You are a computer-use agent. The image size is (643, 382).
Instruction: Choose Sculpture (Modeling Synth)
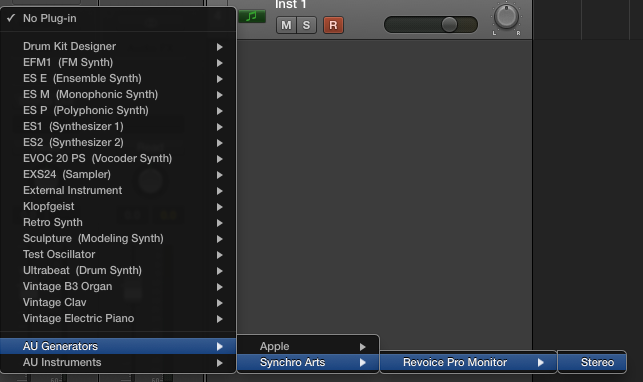[118, 238]
